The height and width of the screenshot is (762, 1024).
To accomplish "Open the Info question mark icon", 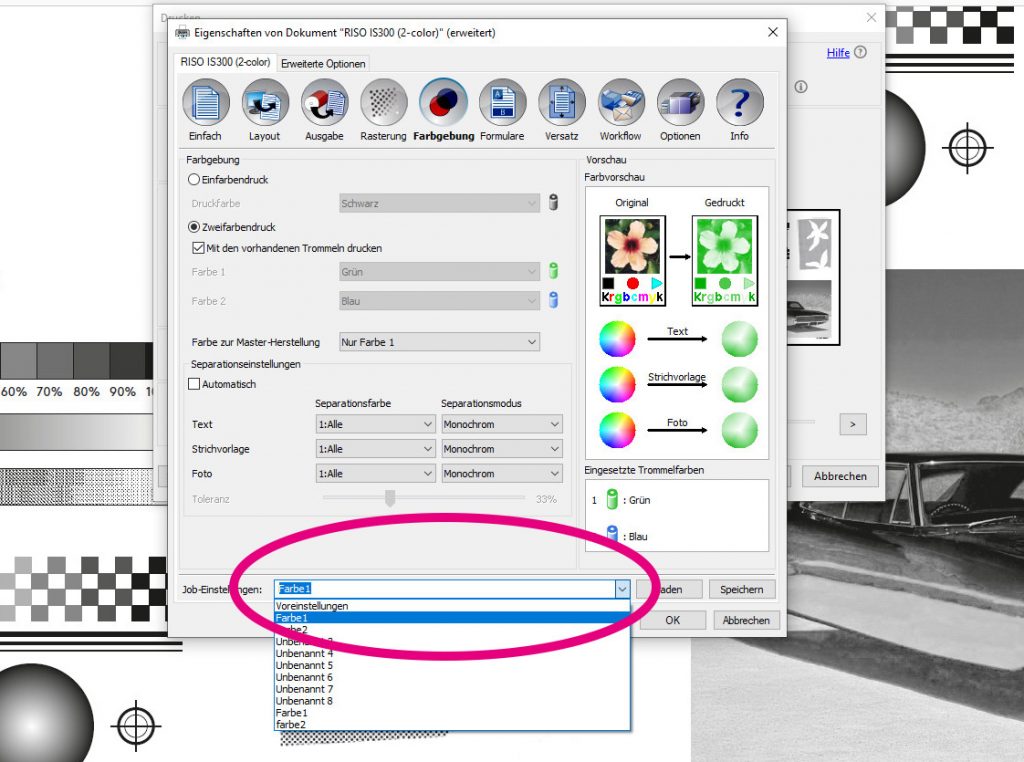I will [739, 103].
